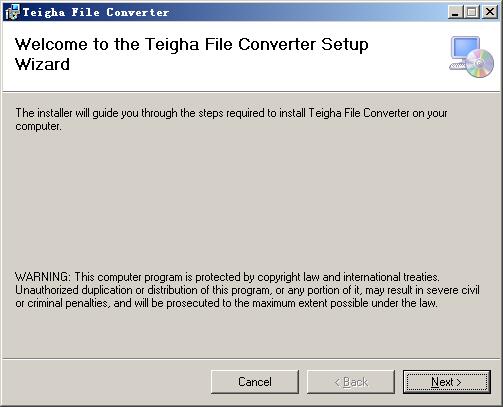
Task: Click the word WARNING in the copyright notice
Action: (43, 277)
